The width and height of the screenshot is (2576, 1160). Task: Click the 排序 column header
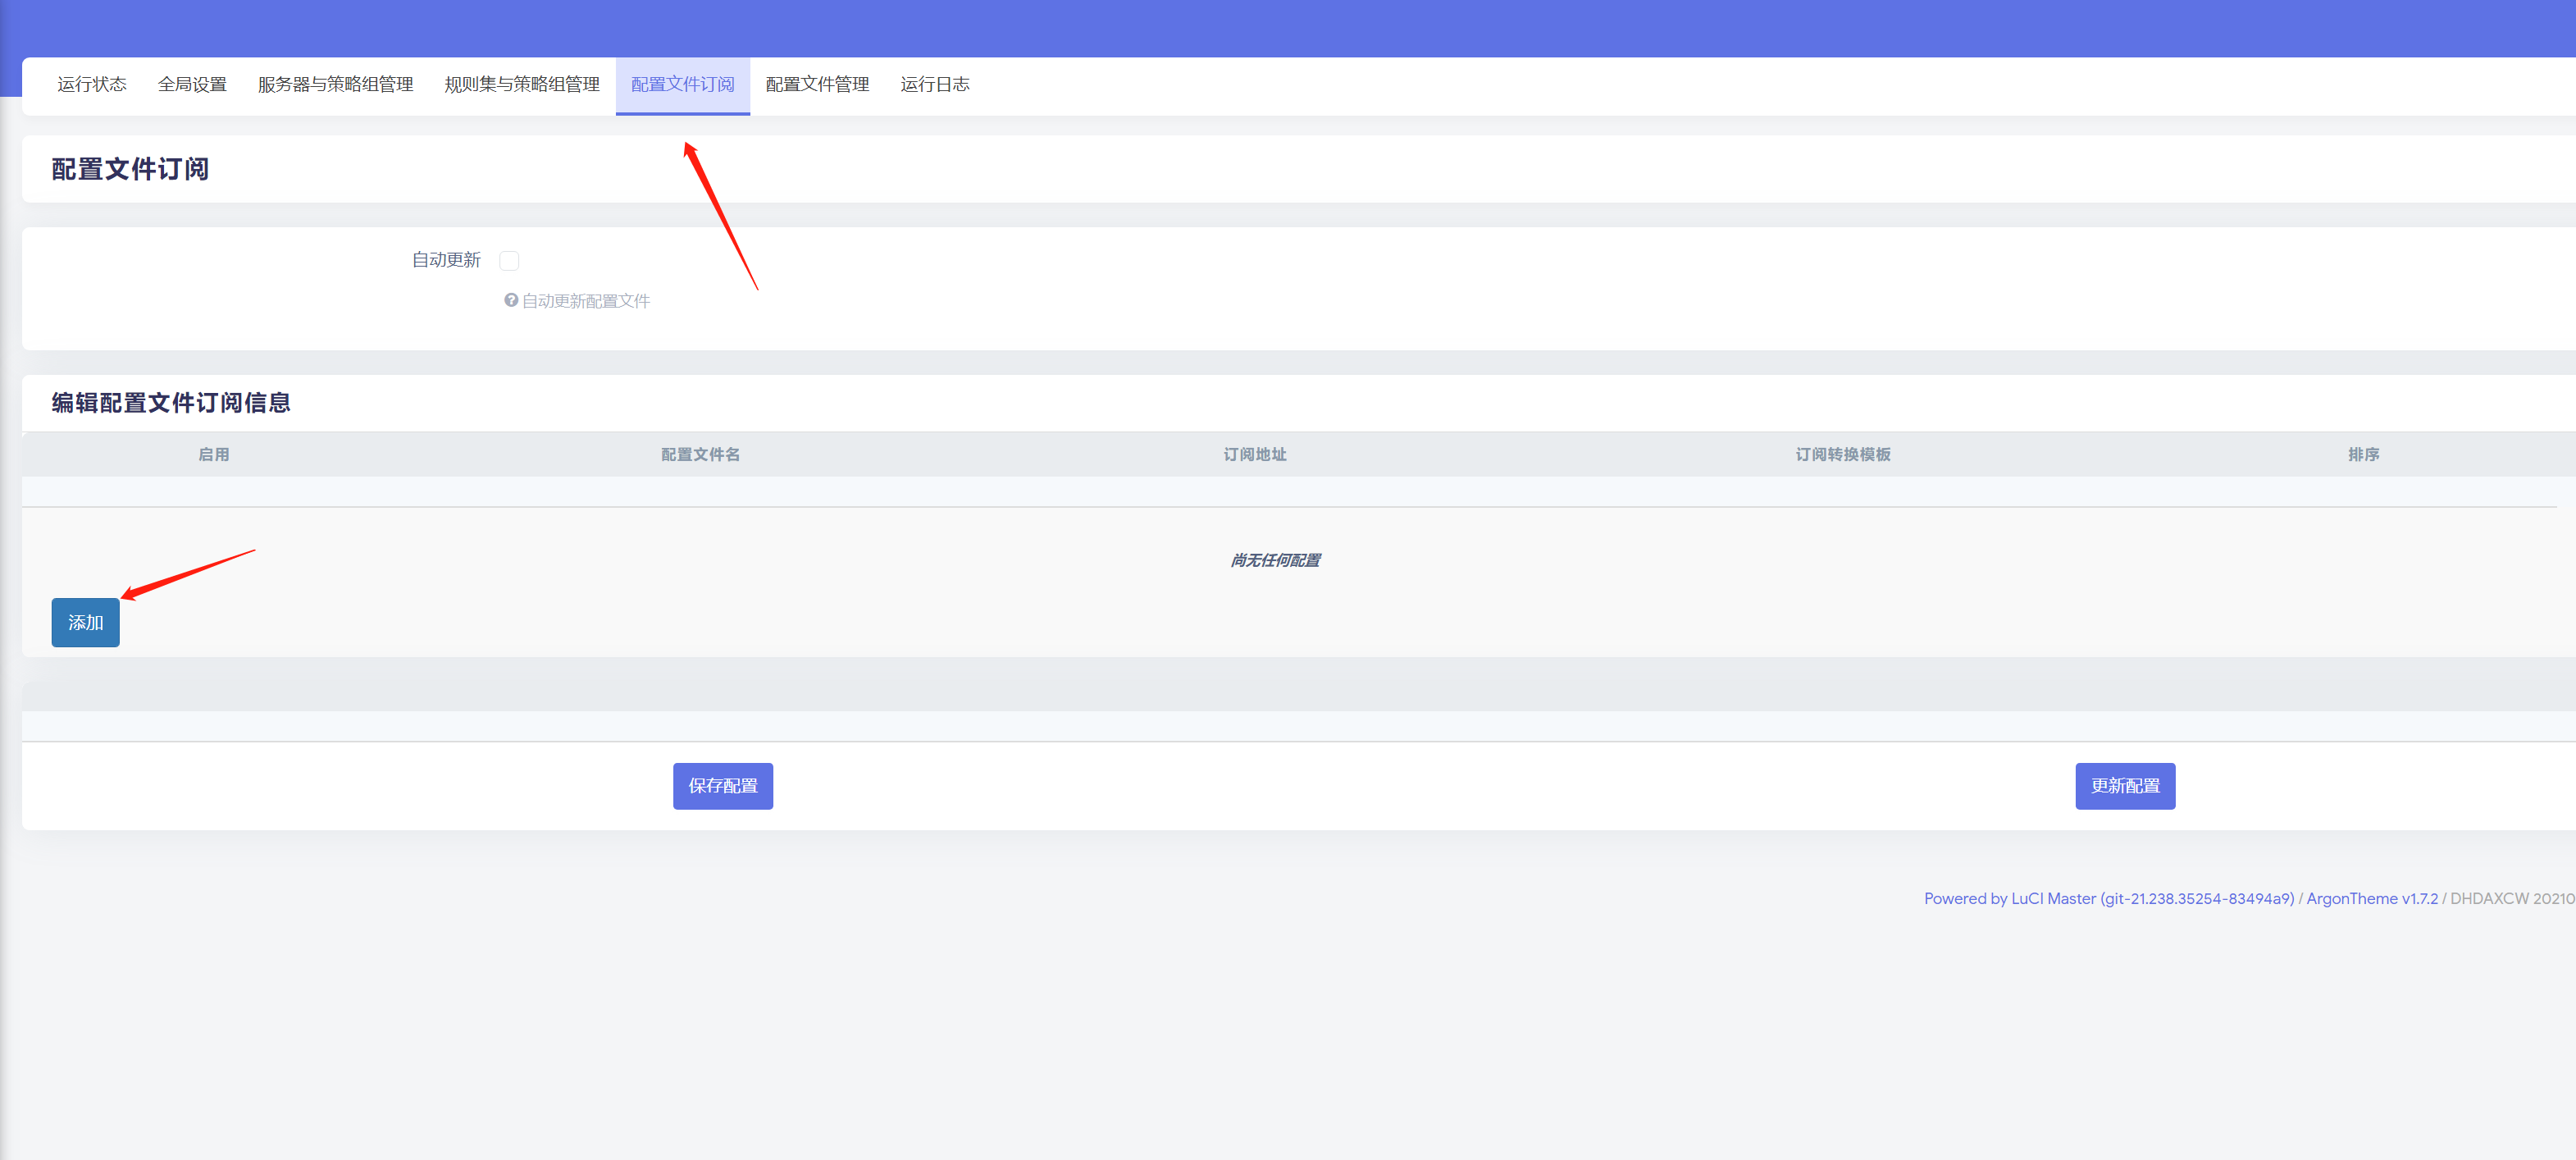pos(2363,454)
